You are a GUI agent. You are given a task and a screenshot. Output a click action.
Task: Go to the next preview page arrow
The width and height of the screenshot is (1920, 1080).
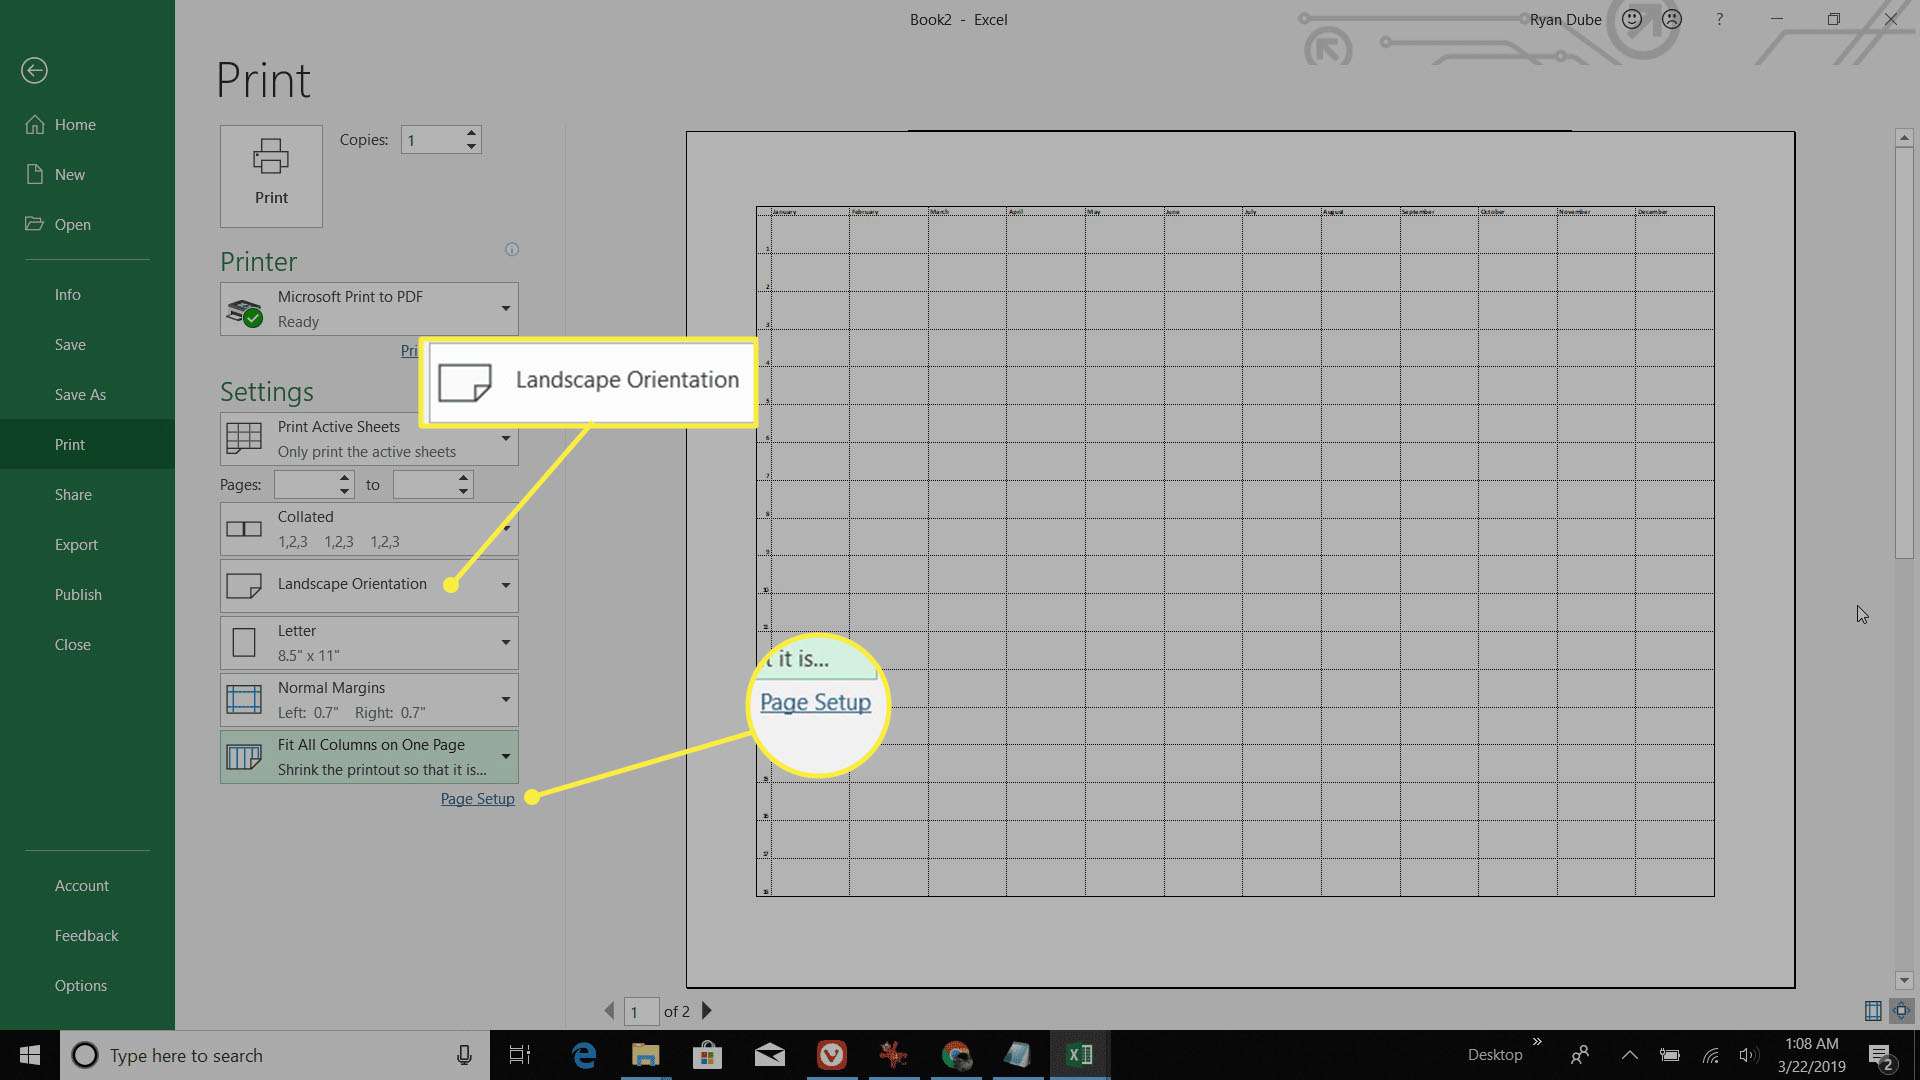tap(707, 1011)
